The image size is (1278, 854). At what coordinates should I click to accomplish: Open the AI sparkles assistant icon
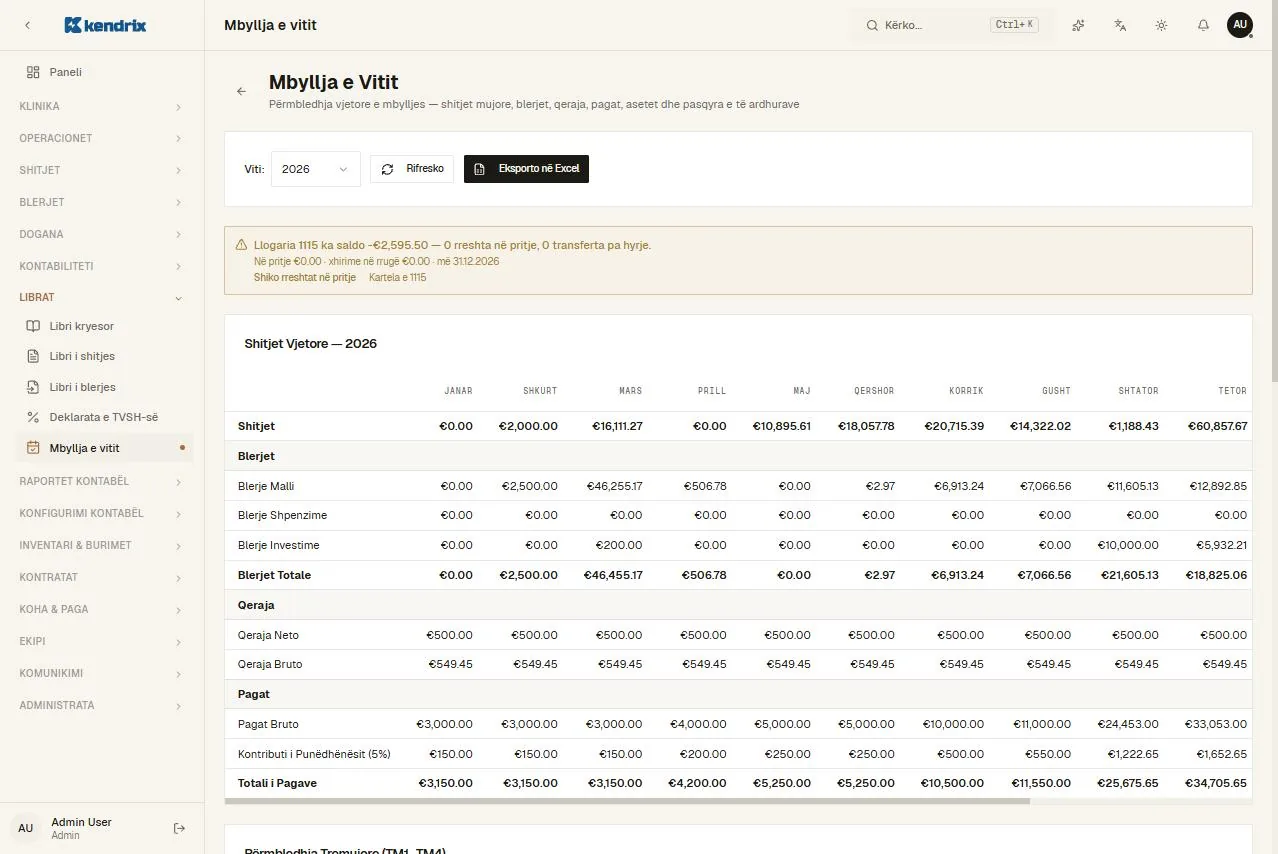(1078, 25)
